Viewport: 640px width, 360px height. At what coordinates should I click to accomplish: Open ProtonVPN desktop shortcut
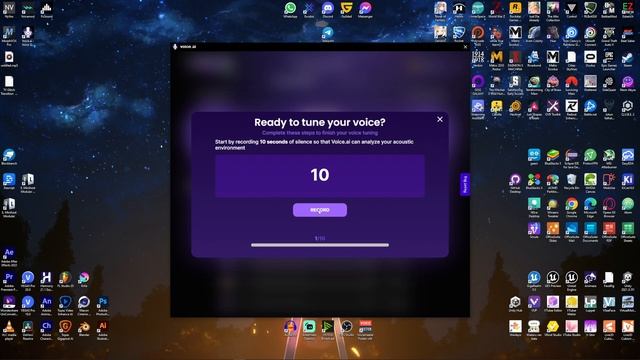590,157
